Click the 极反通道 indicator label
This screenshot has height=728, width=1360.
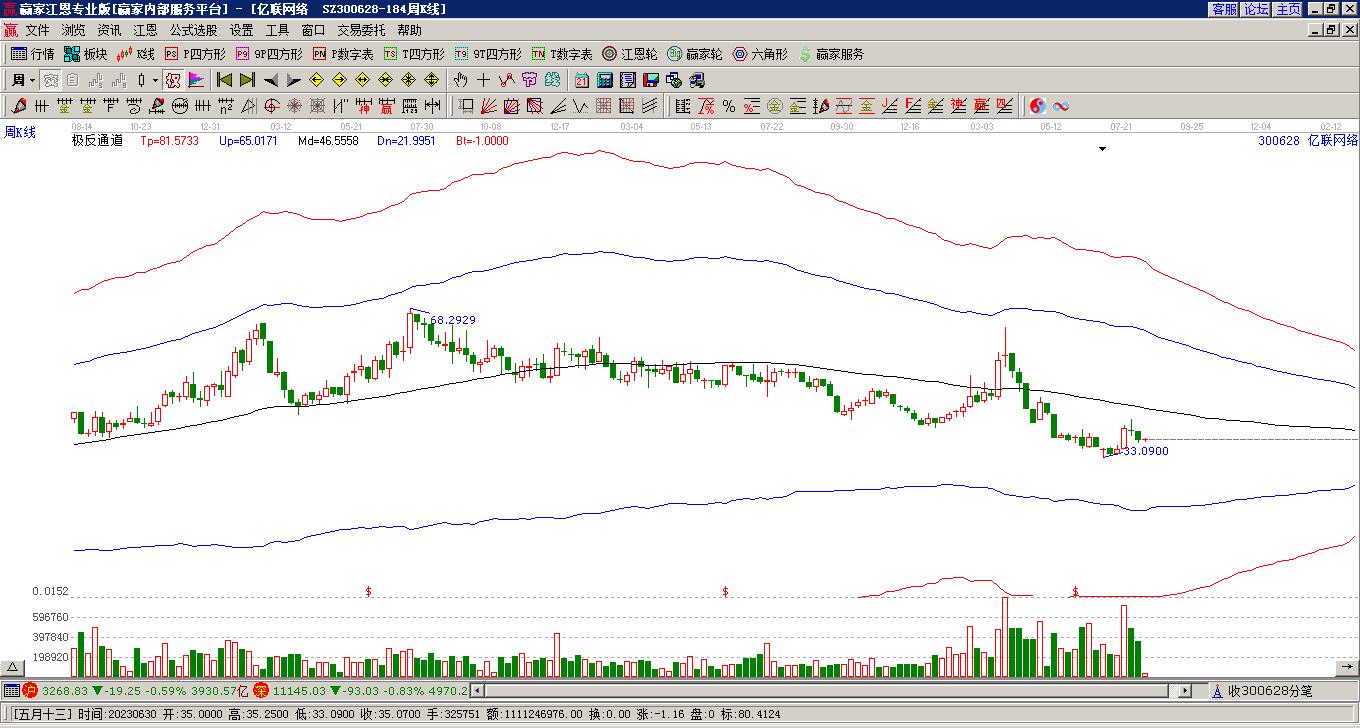(x=97, y=141)
